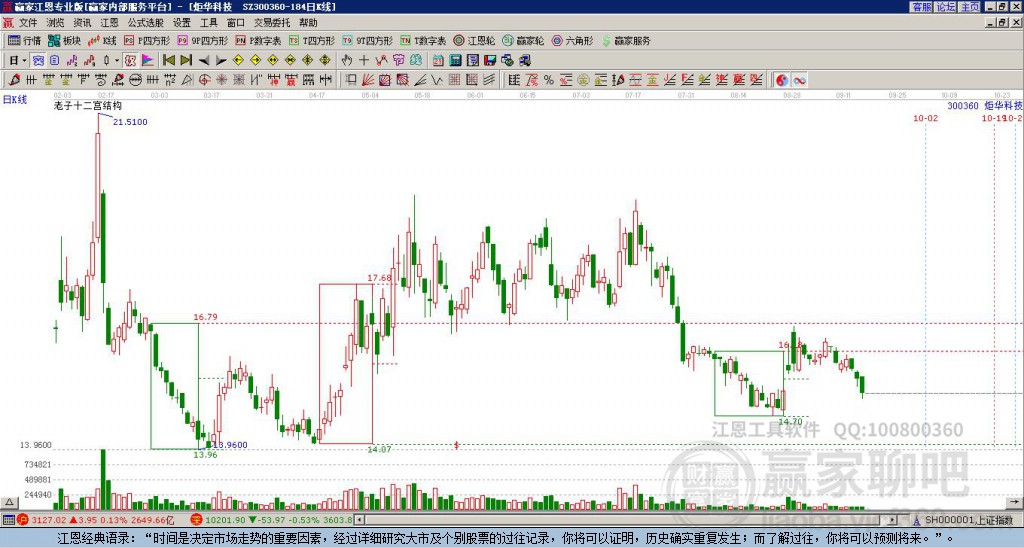The image size is (1024, 548).
Task: Open the T数字表 tool
Action: click(x=423, y=40)
